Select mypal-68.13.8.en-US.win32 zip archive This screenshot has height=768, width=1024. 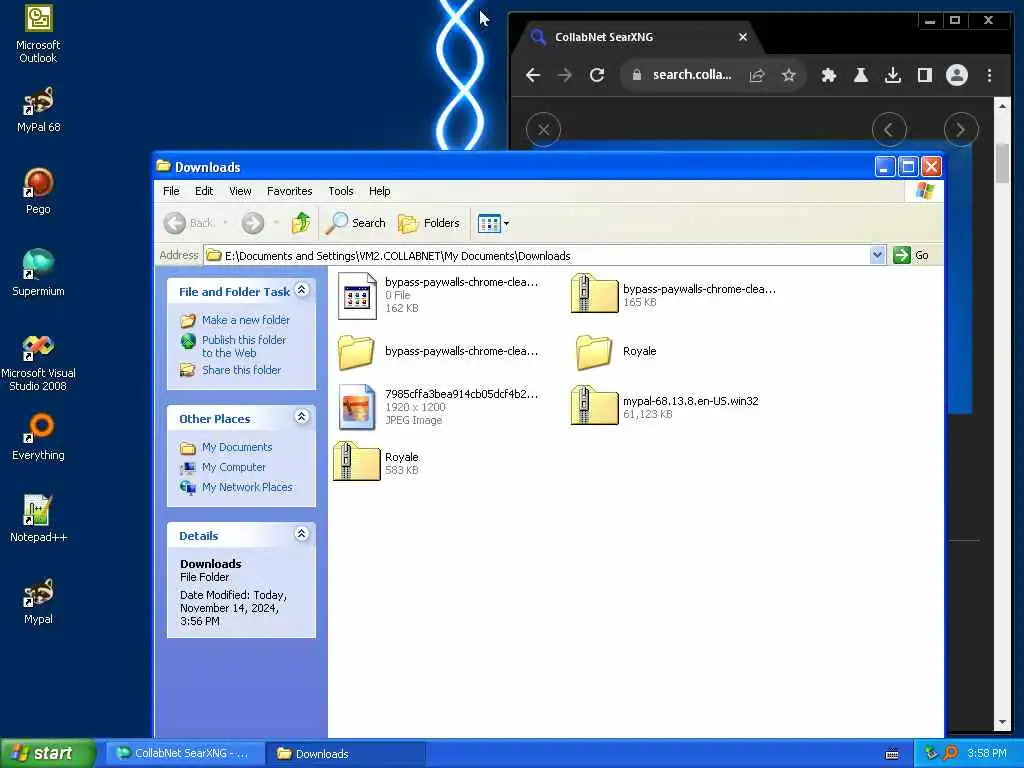(x=665, y=406)
